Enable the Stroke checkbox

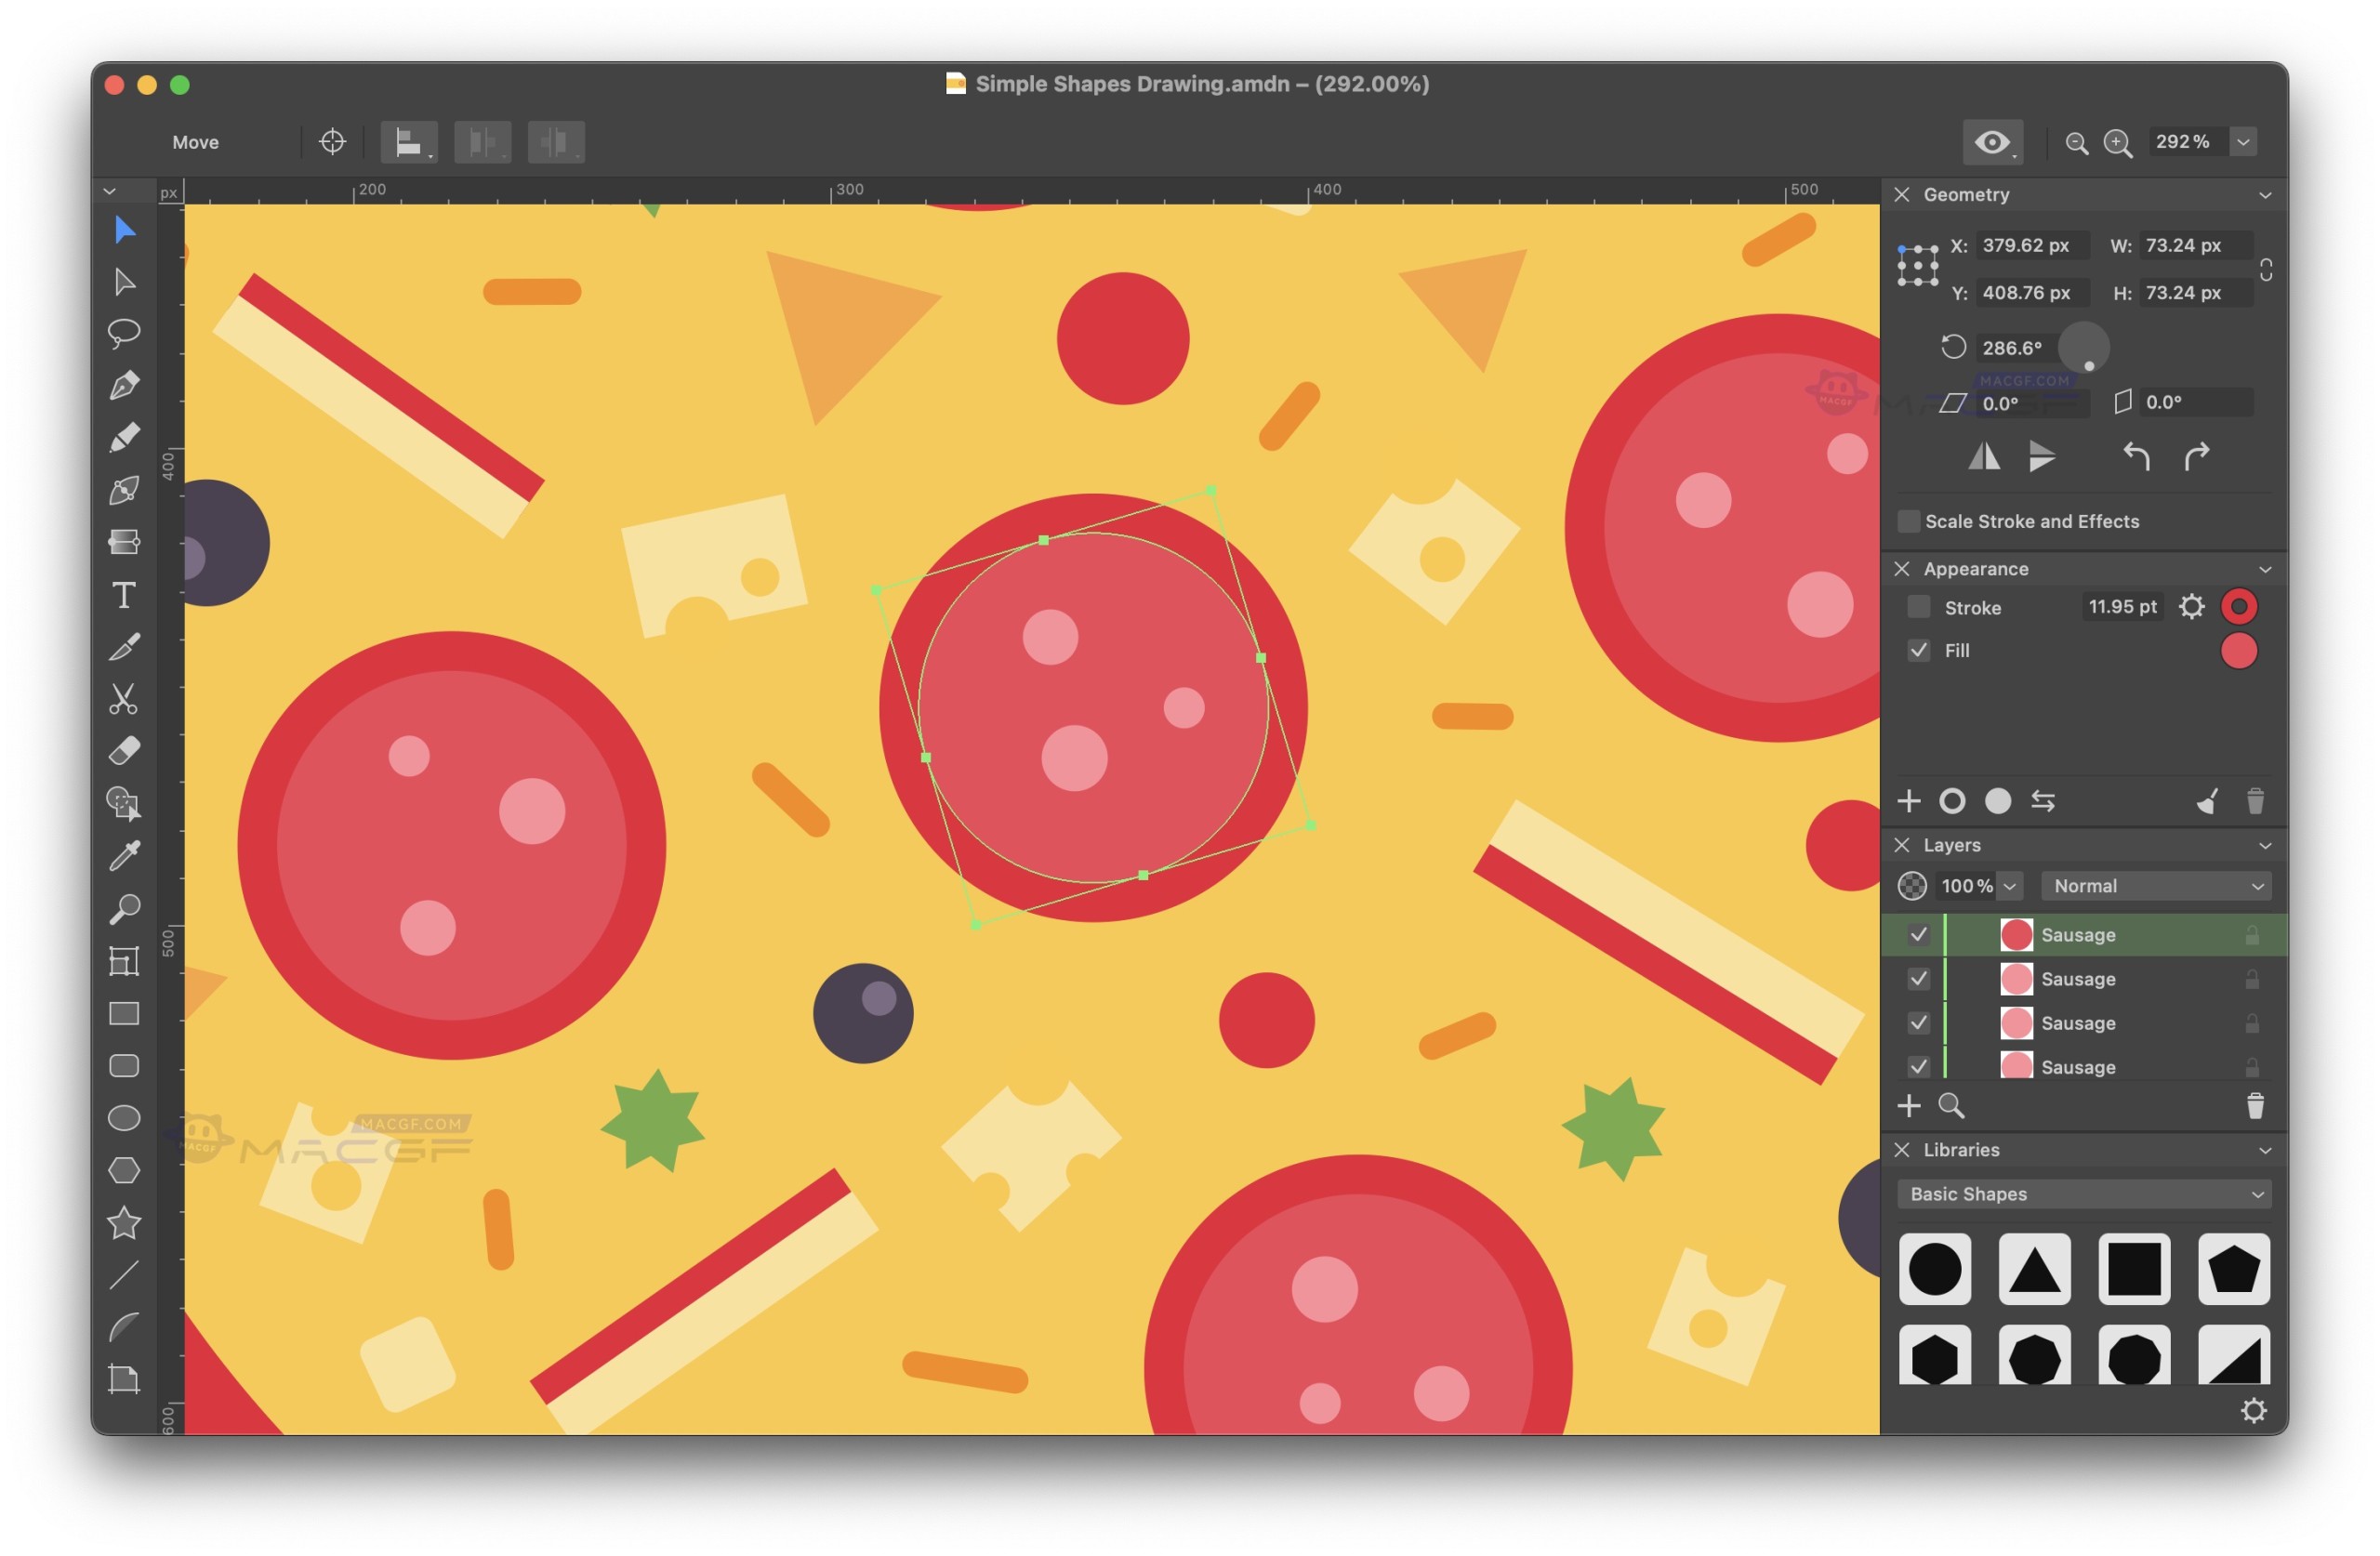pyautogui.click(x=1918, y=607)
